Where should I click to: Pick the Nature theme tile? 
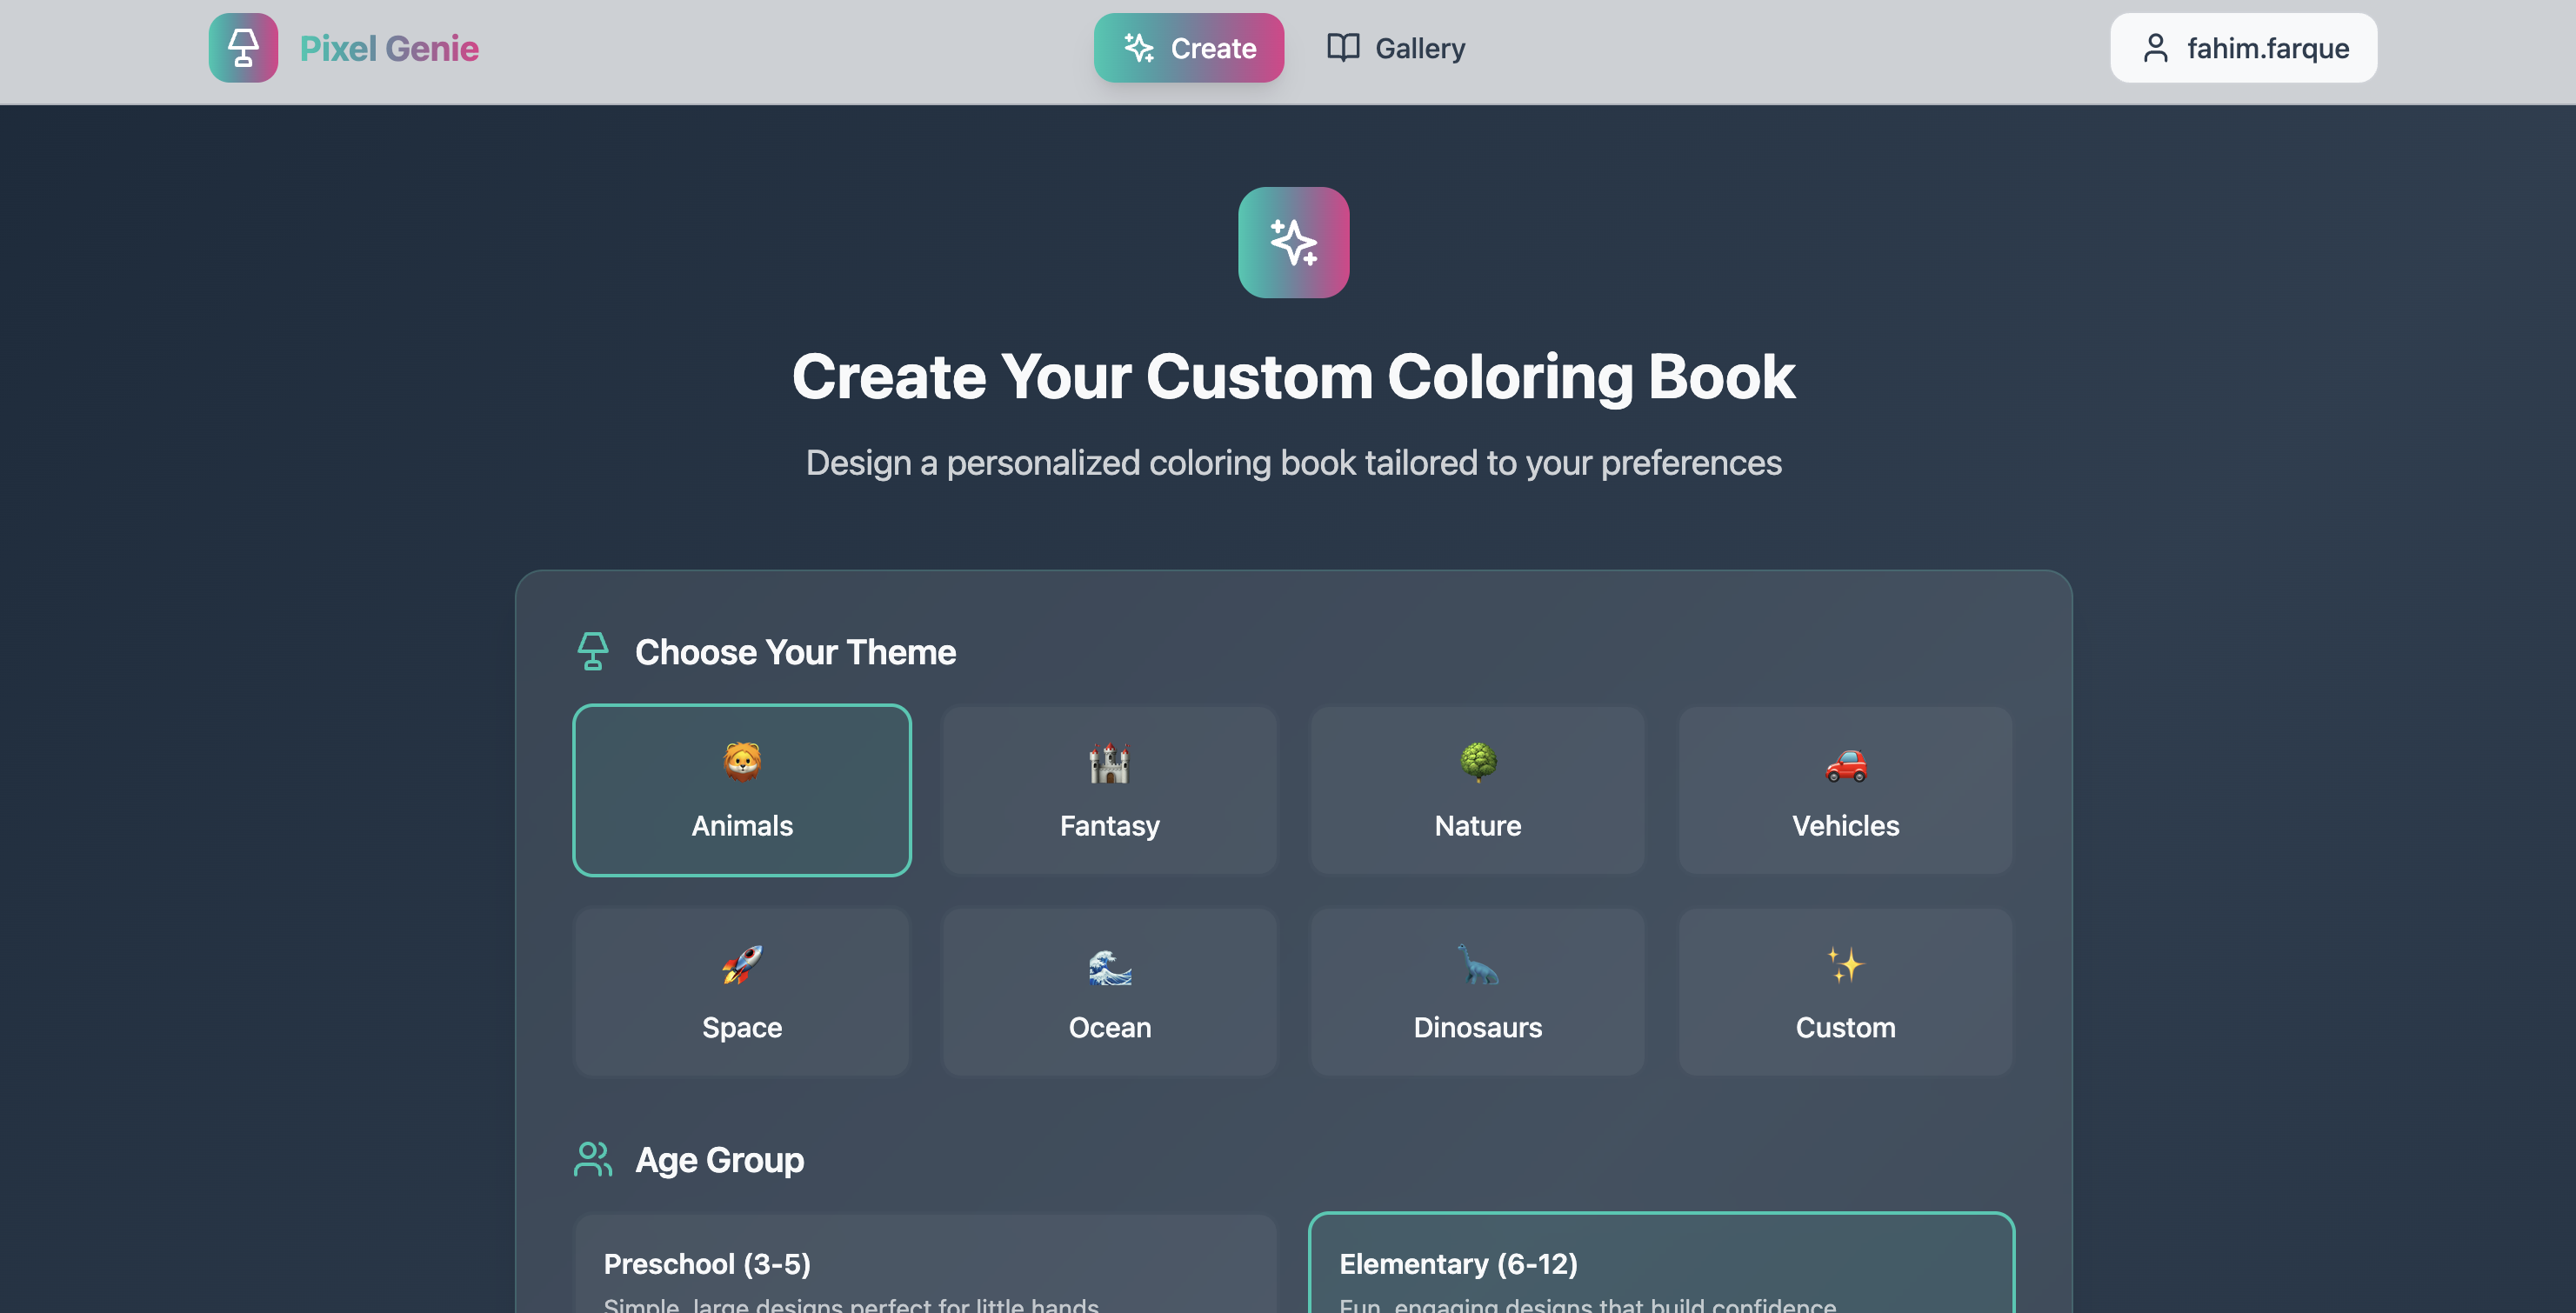pos(1477,791)
